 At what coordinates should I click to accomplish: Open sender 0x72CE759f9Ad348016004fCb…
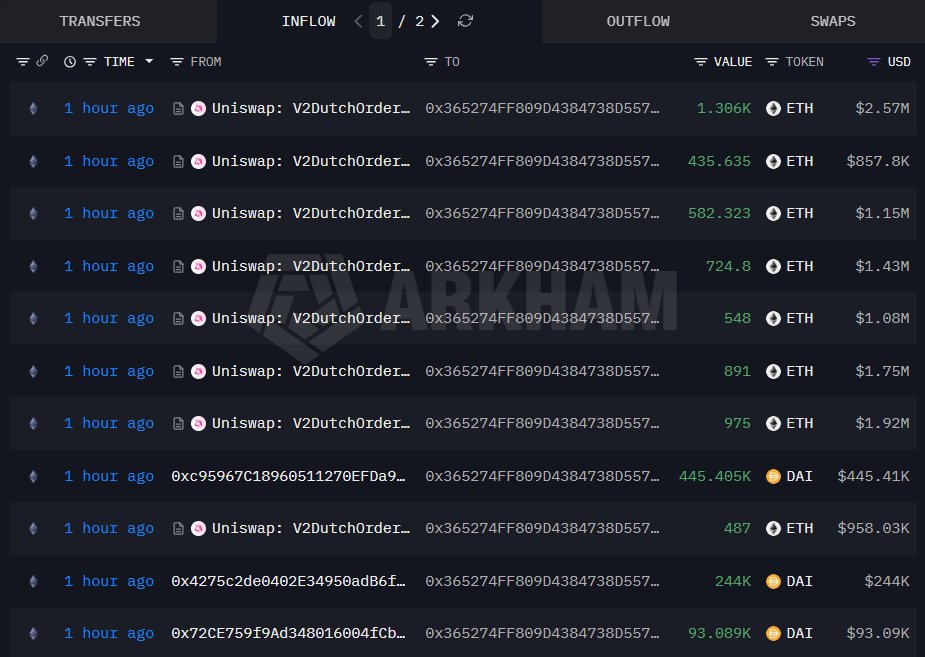tap(288, 633)
